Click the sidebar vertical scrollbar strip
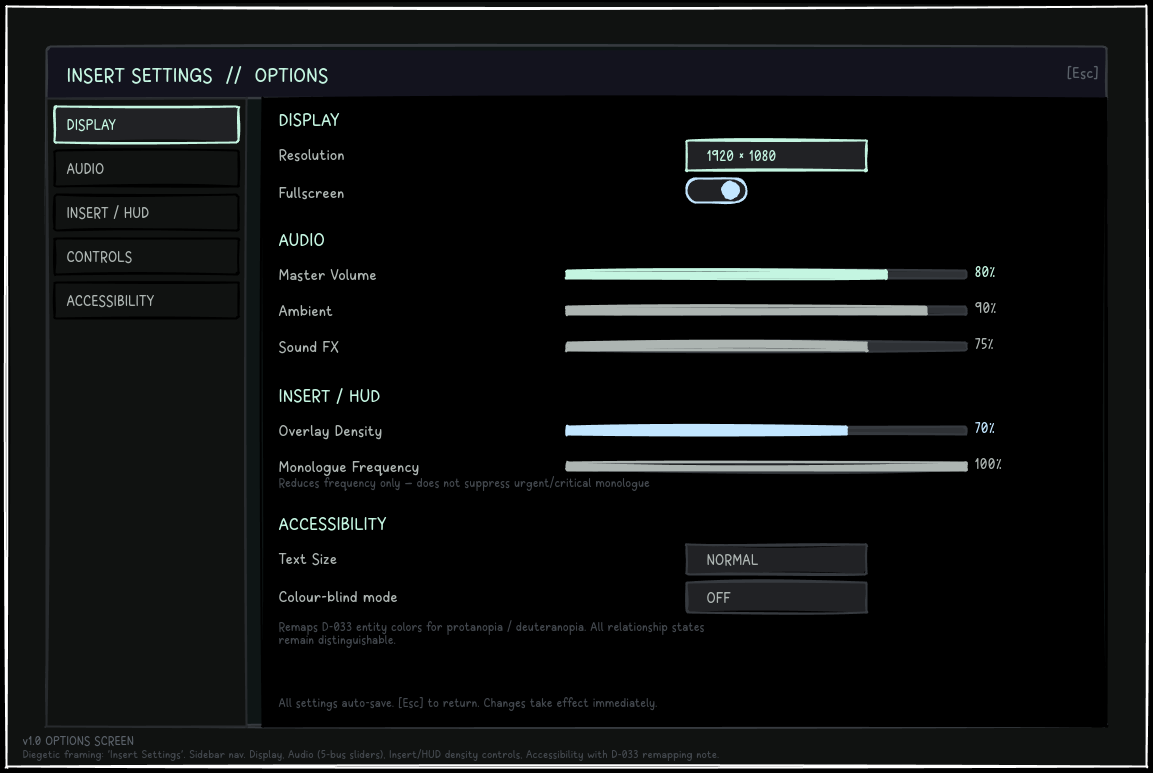Image resolution: width=1153 pixels, height=773 pixels. pyautogui.click(x=254, y=412)
